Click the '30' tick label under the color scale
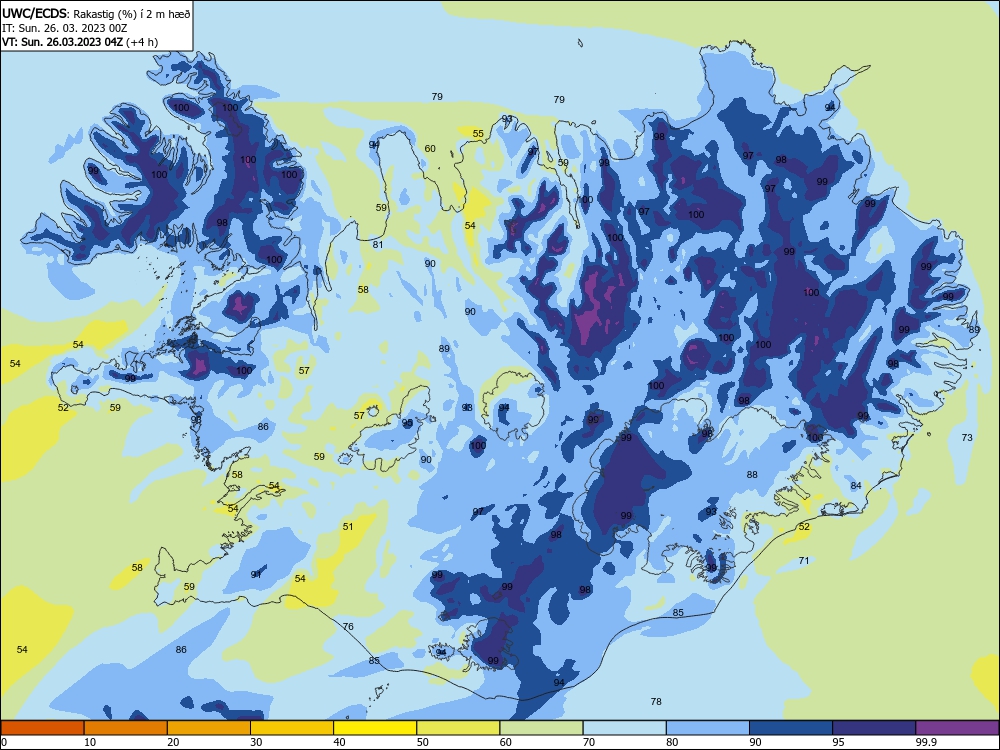1000x750 pixels. point(256,742)
